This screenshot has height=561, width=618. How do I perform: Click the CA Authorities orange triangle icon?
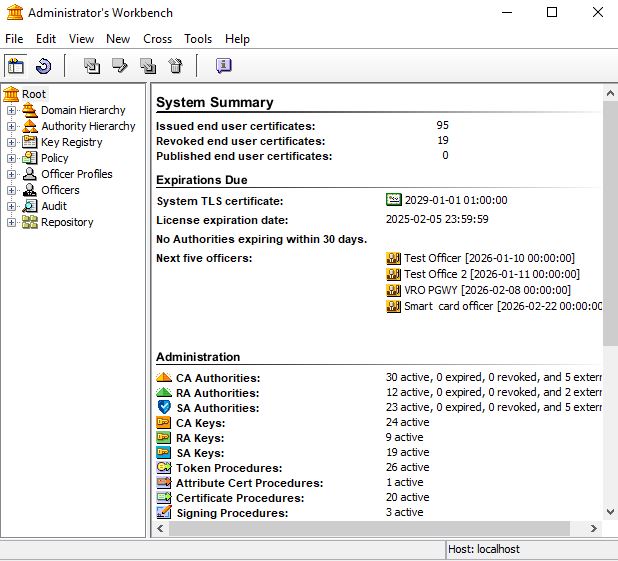[x=164, y=378]
